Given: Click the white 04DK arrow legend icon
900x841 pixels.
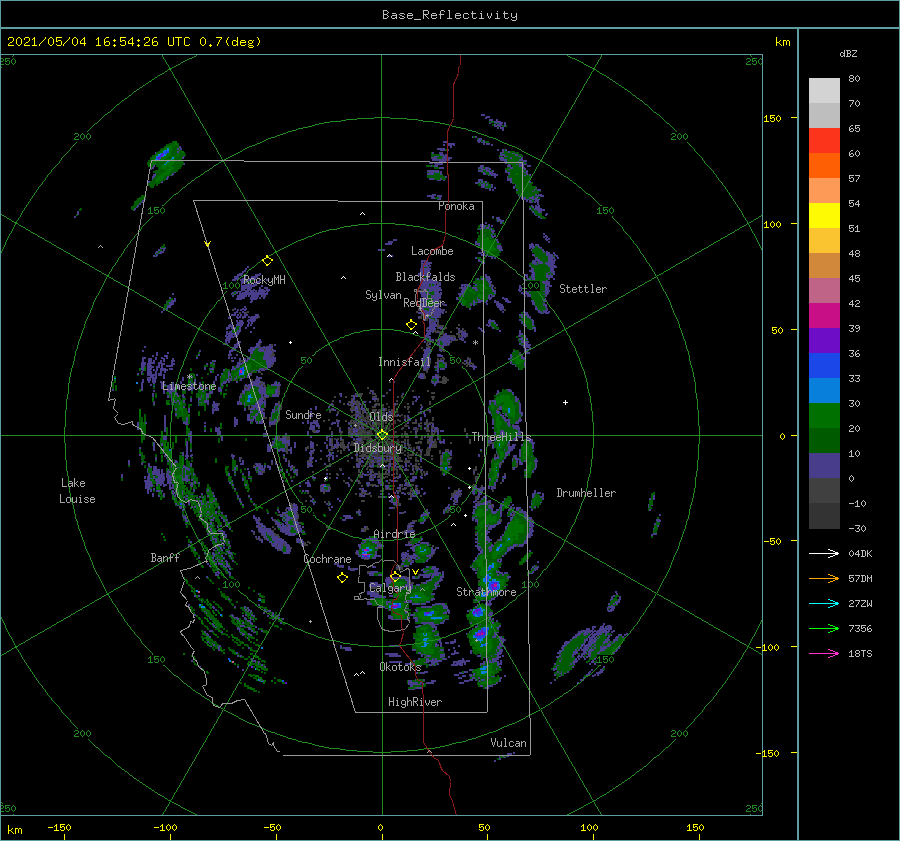Looking at the screenshot, I should click(x=824, y=553).
